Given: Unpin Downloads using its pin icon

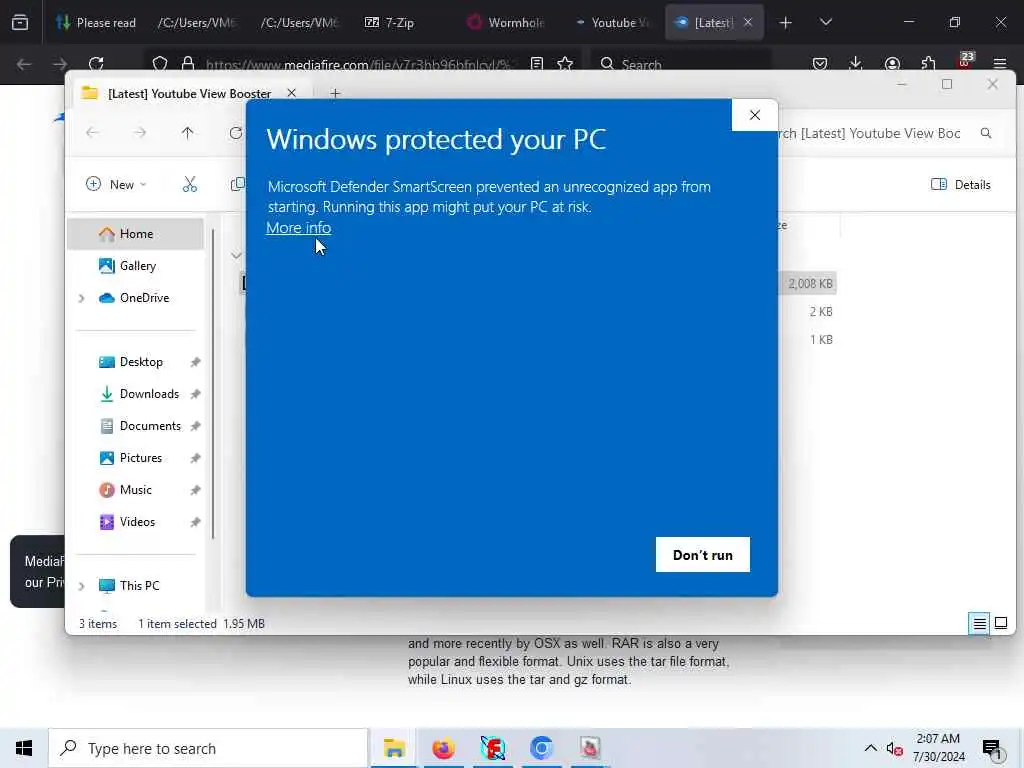Looking at the screenshot, I should (x=195, y=394).
